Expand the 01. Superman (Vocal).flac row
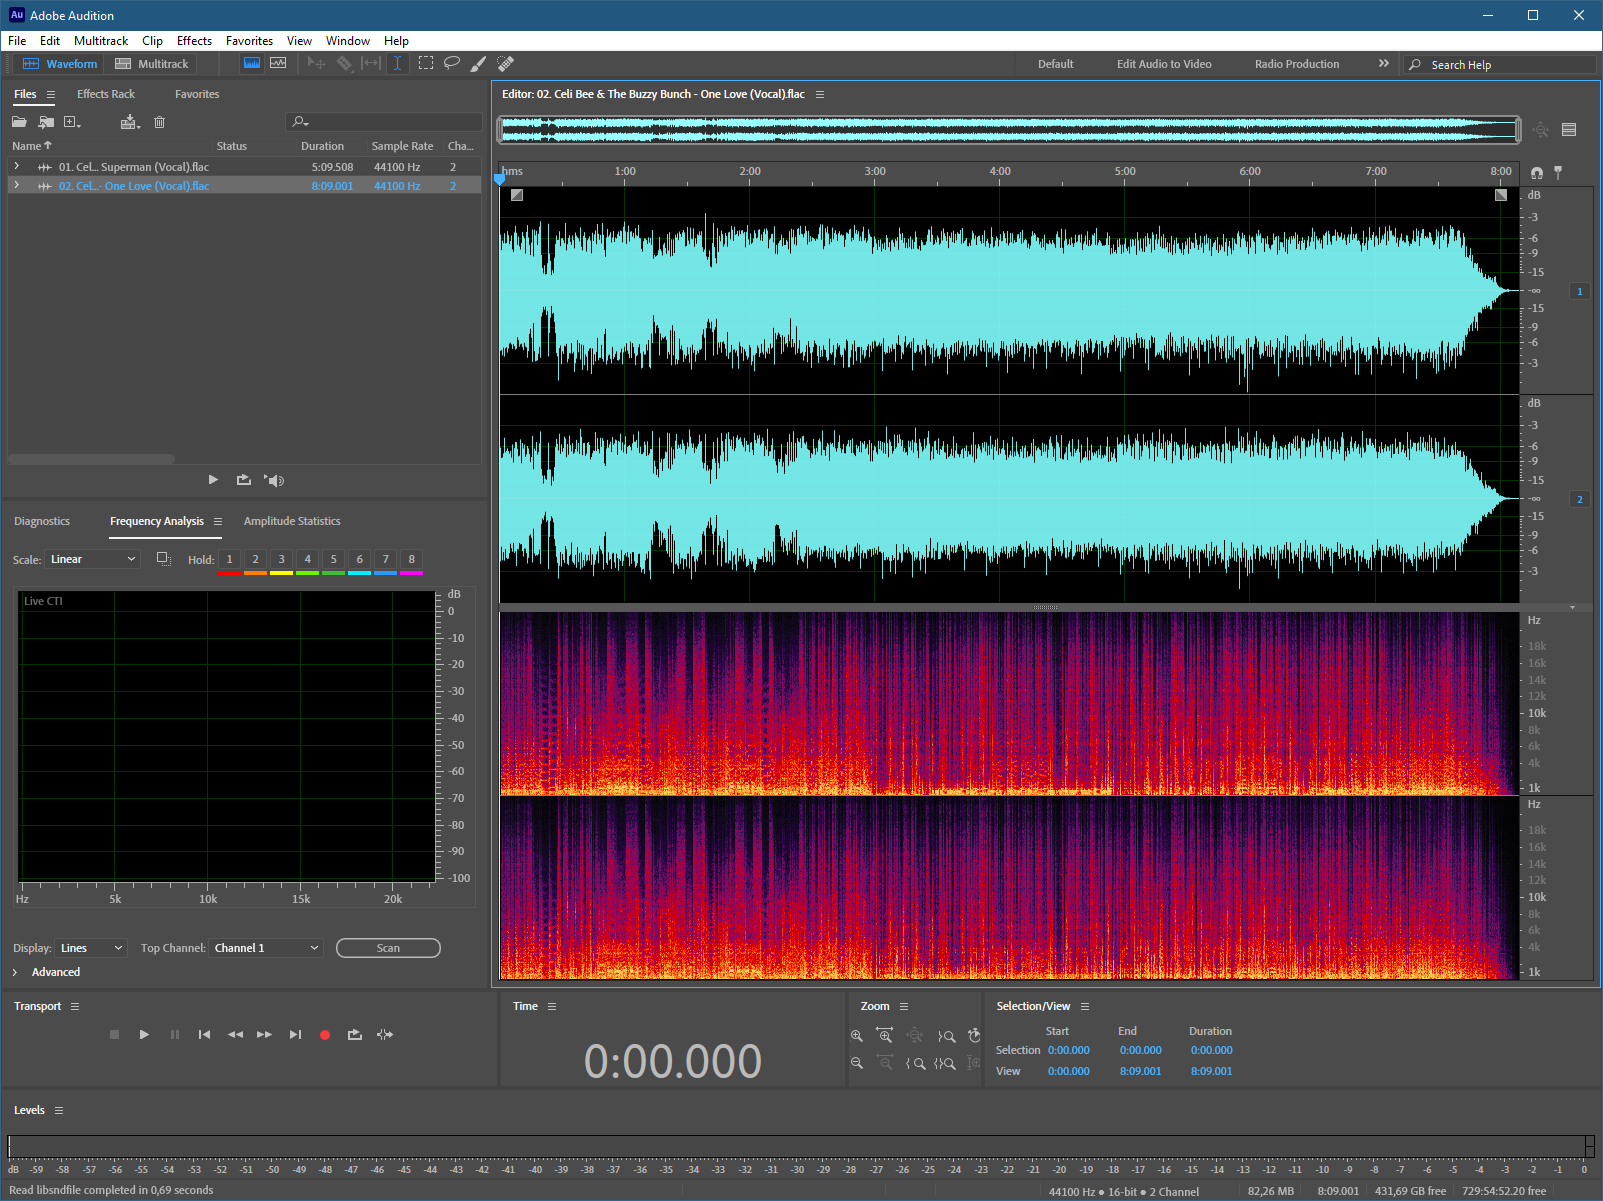This screenshot has height=1201, width=1603. tap(17, 167)
